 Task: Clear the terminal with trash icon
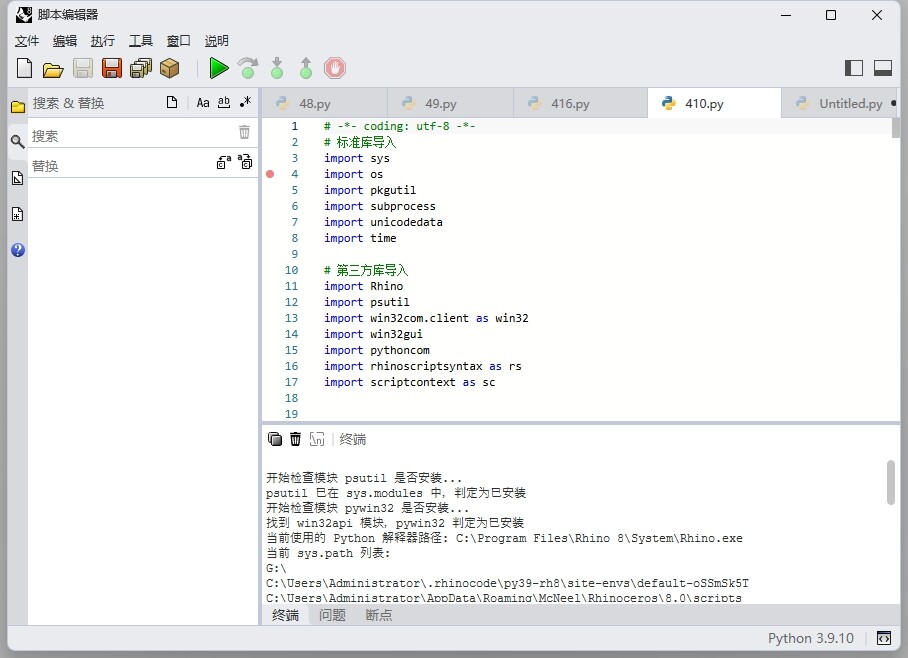(295, 439)
